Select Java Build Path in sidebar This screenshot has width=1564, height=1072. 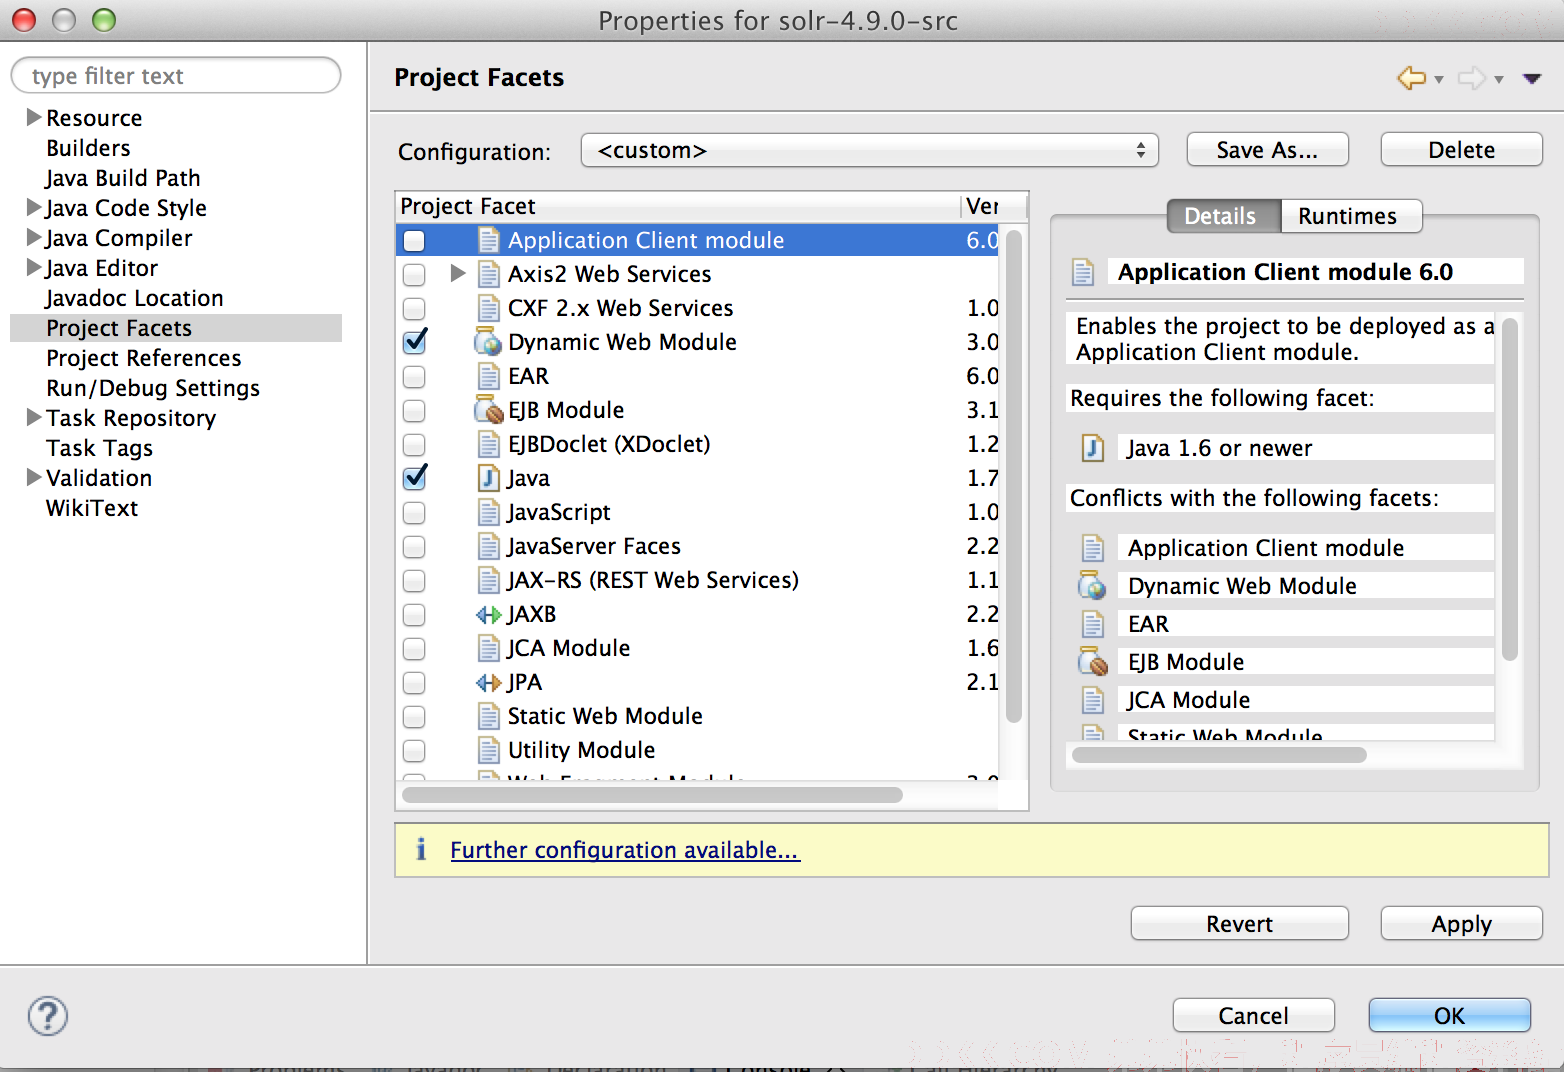[x=123, y=178]
